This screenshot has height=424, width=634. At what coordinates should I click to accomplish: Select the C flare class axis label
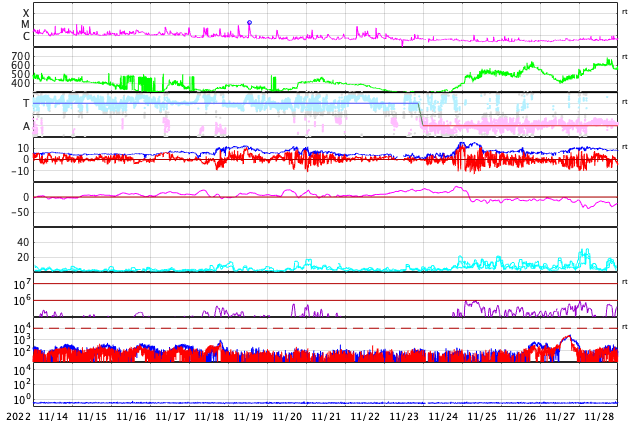pyautogui.click(x=26, y=36)
